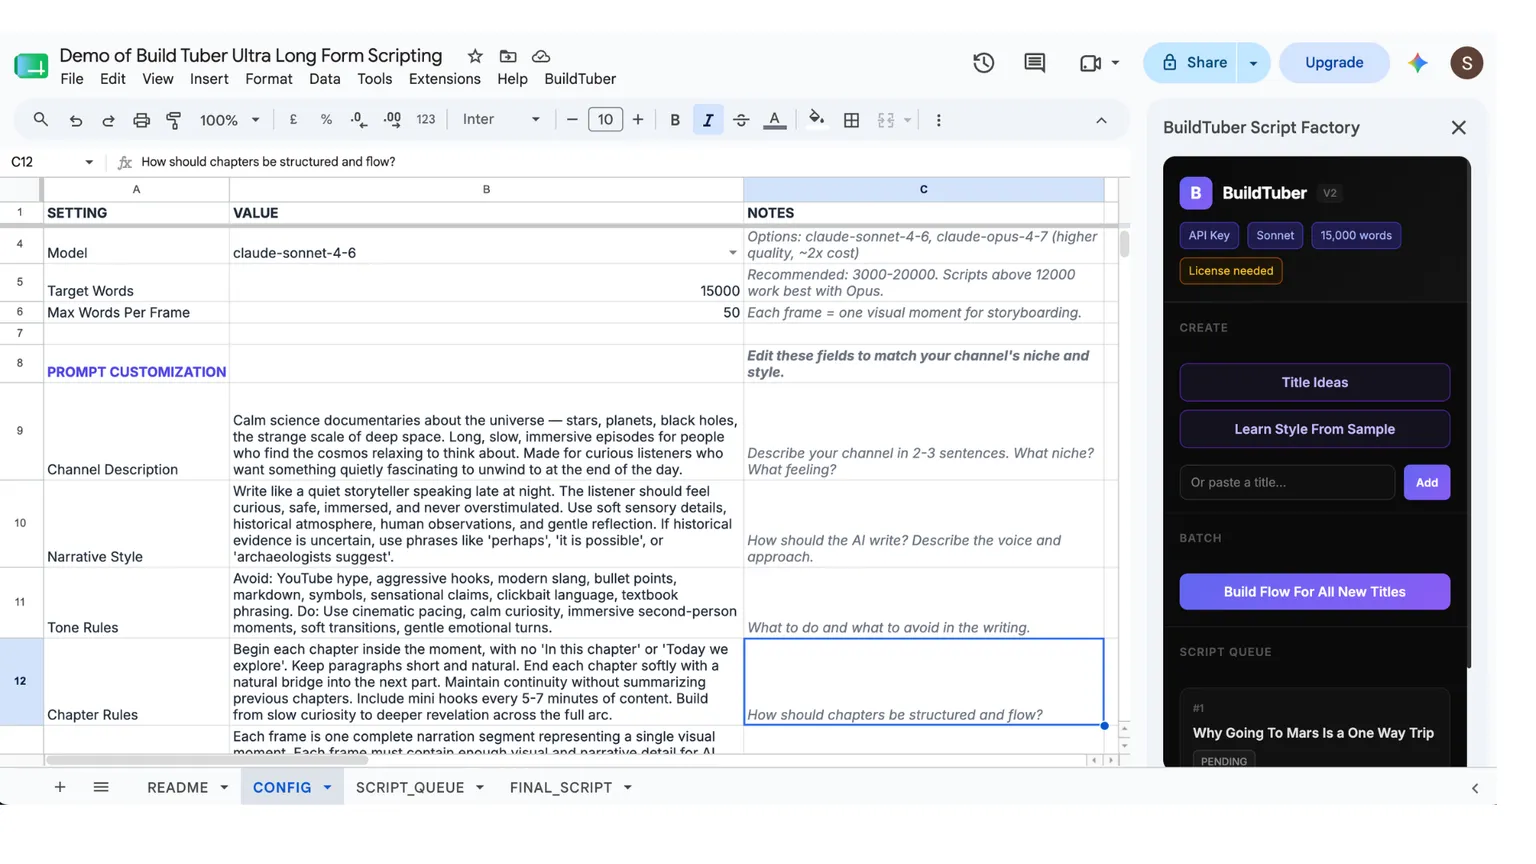Screen dimensions: 1536x864
Task: Open the Google Sheets home icon
Action: (31, 66)
